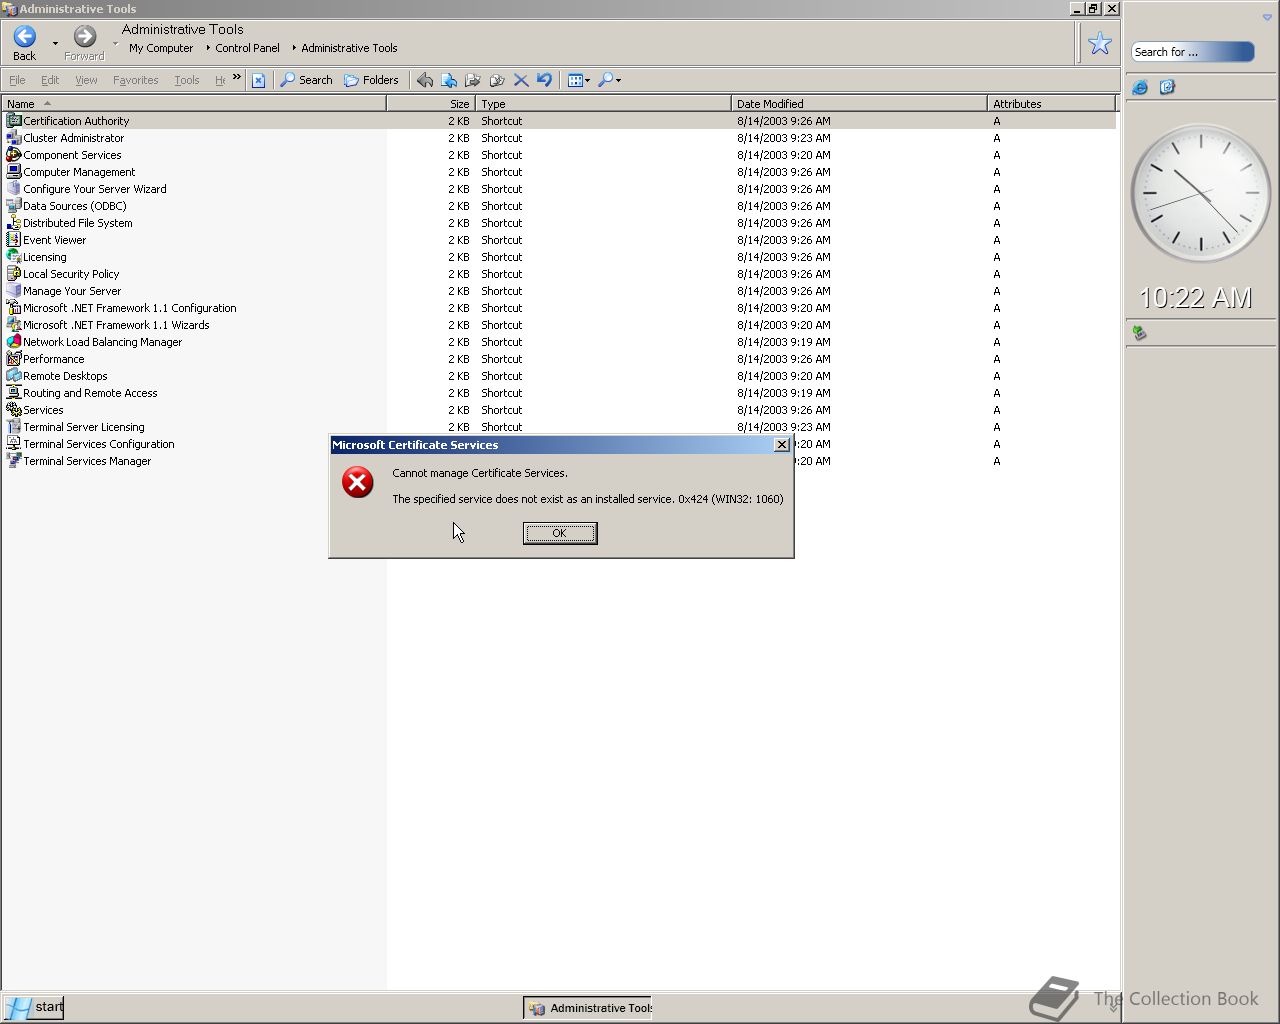The height and width of the screenshot is (1024, 1280).
Task: Open the magnifier search dropdown on toolbar
Action: pos(610,80)
